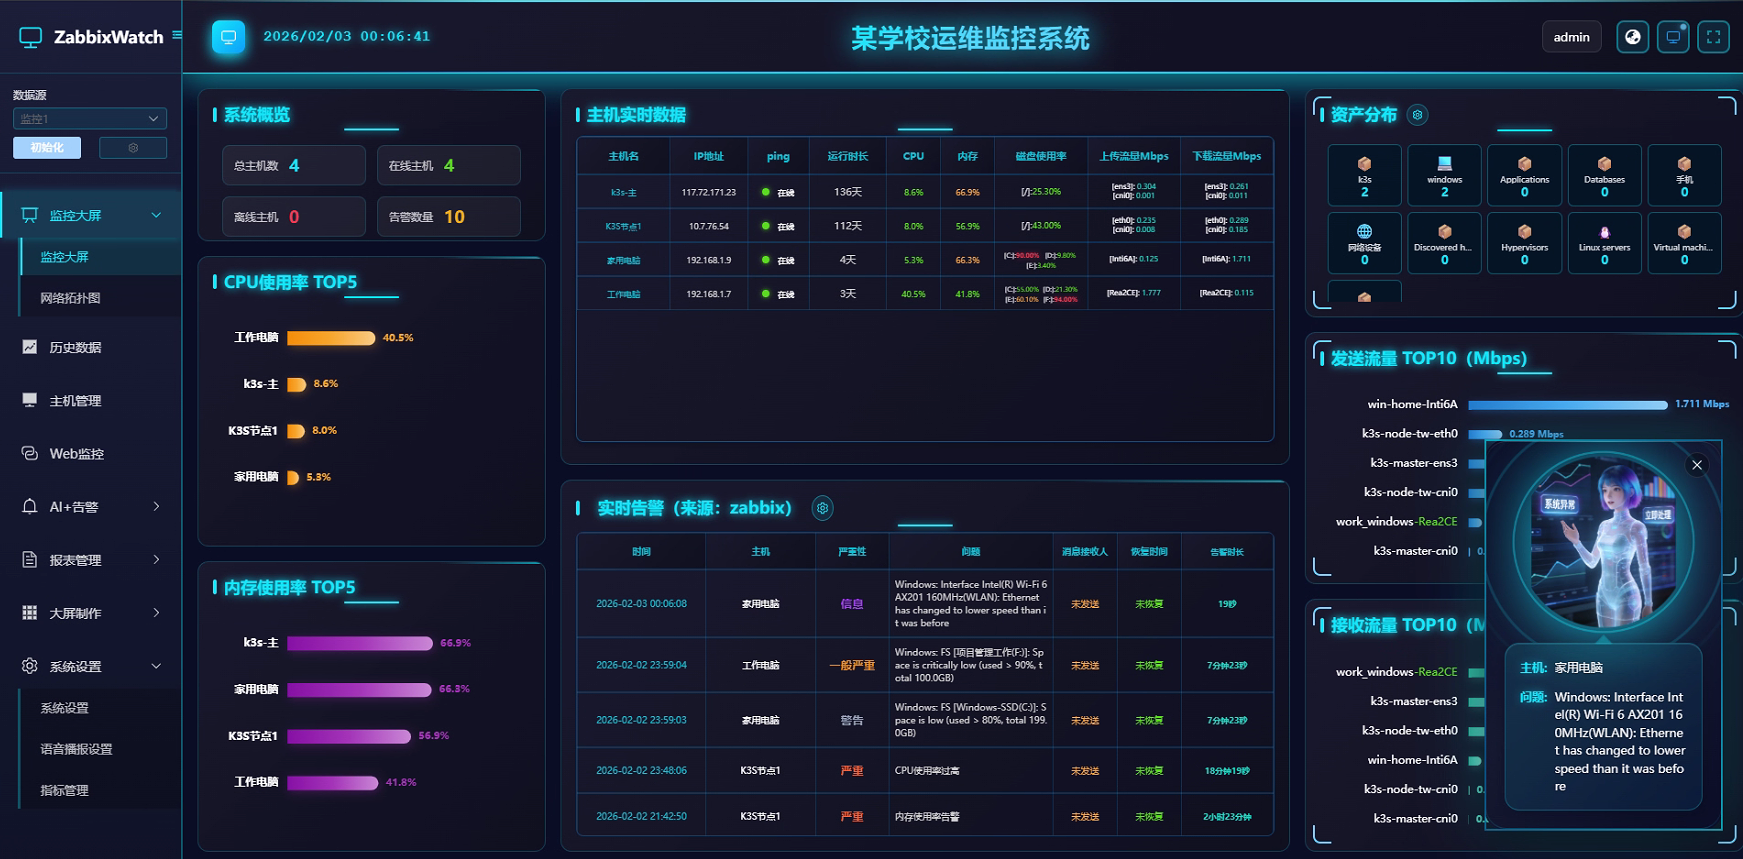1743x859 pixels.
Task: Click the blue monitor icon beside the date
Action: pyautogui.click(x=228, y=37)
